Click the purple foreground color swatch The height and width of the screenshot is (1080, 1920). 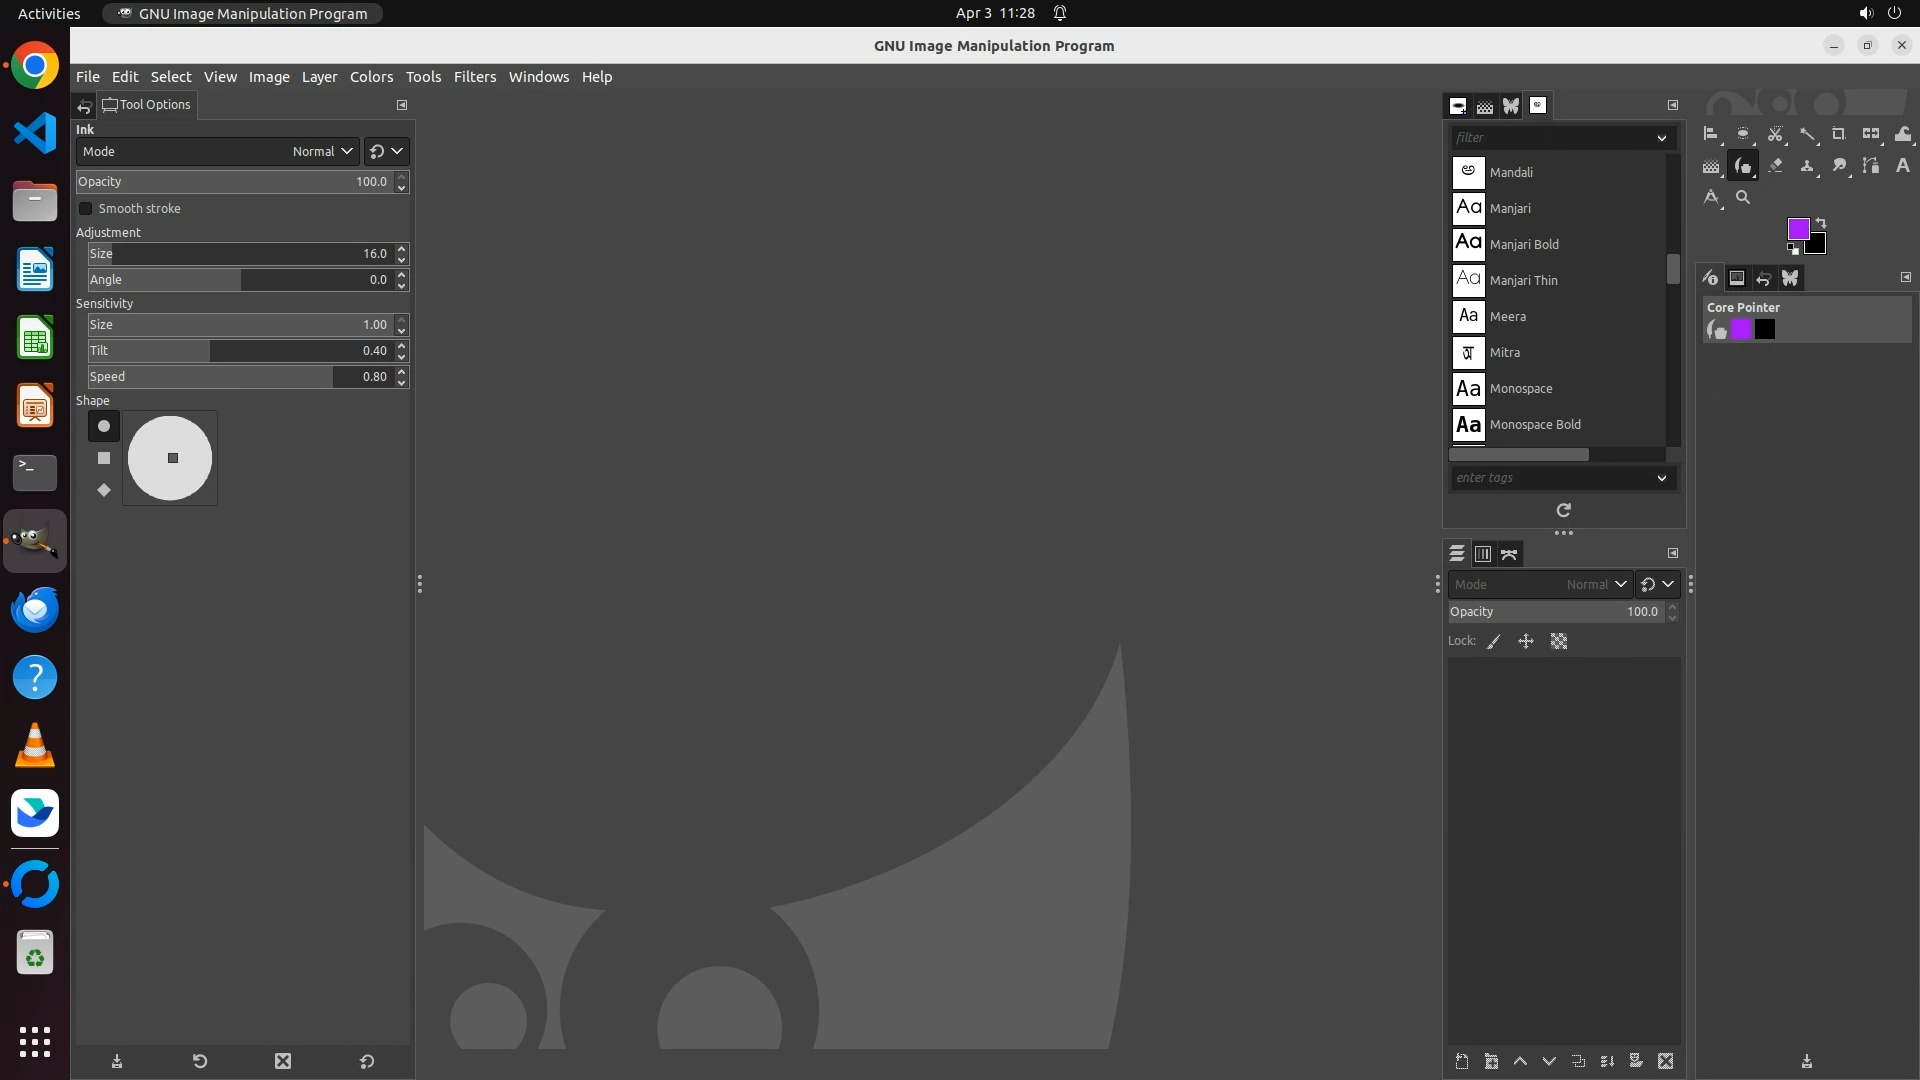(1797, 229)
